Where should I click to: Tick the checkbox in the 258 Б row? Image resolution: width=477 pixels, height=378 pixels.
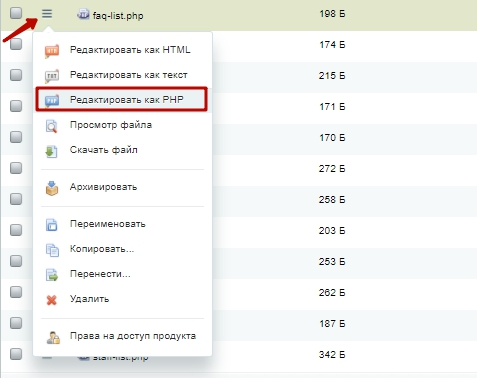tap(16, 199)
